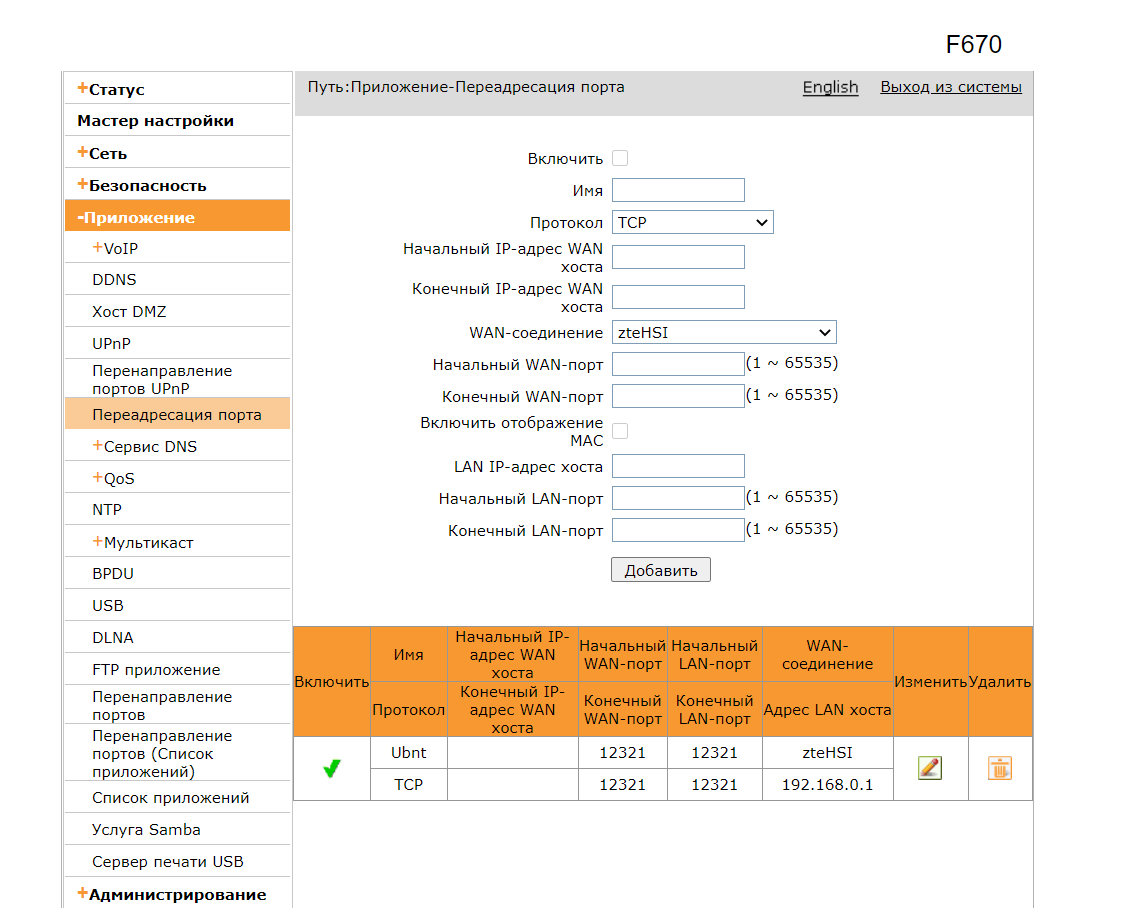The width and height of the screenshot is (1126, 908).
Task: Expand the Статус menu section
Action: (111, 89)
